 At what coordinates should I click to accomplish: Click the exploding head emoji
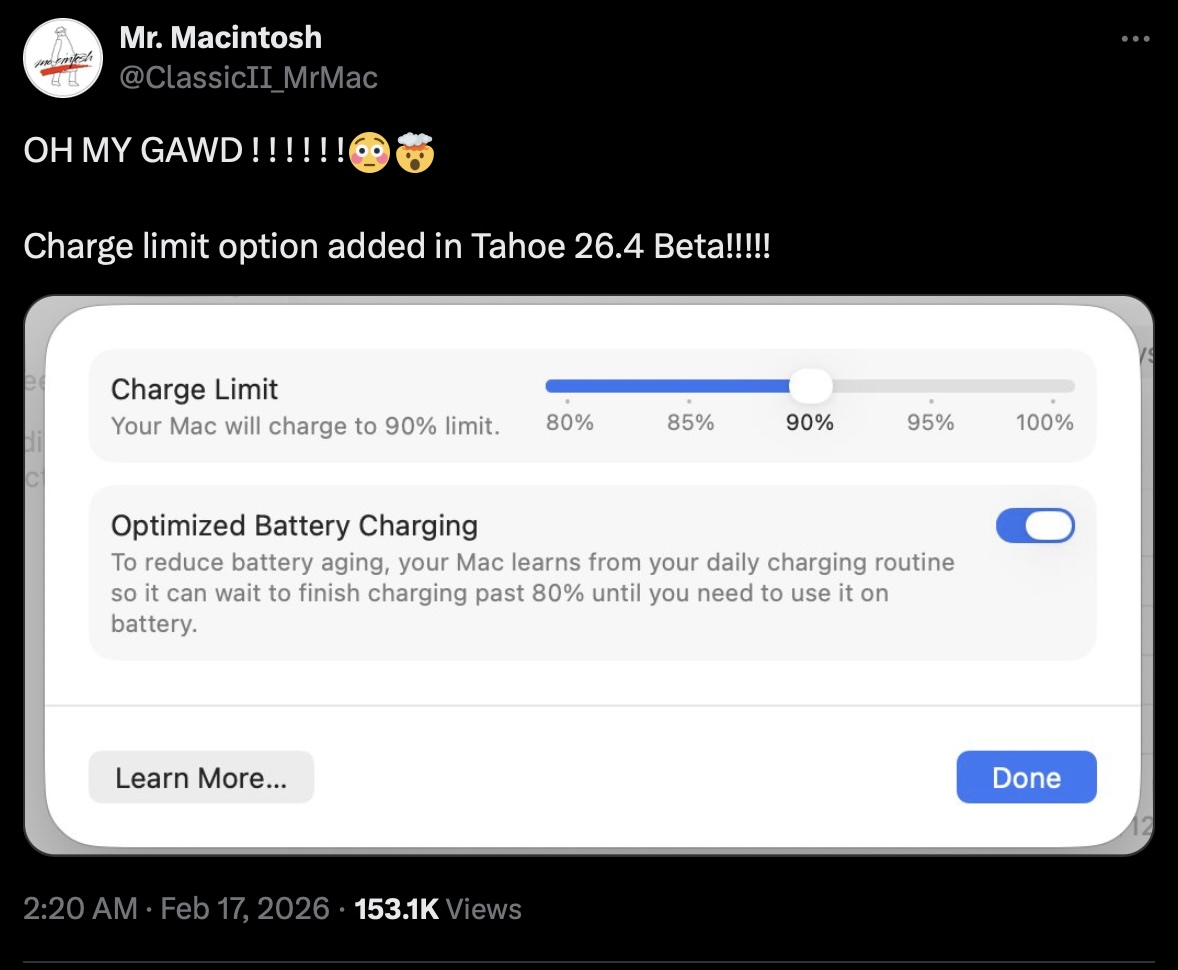click(x=414, y=153)
